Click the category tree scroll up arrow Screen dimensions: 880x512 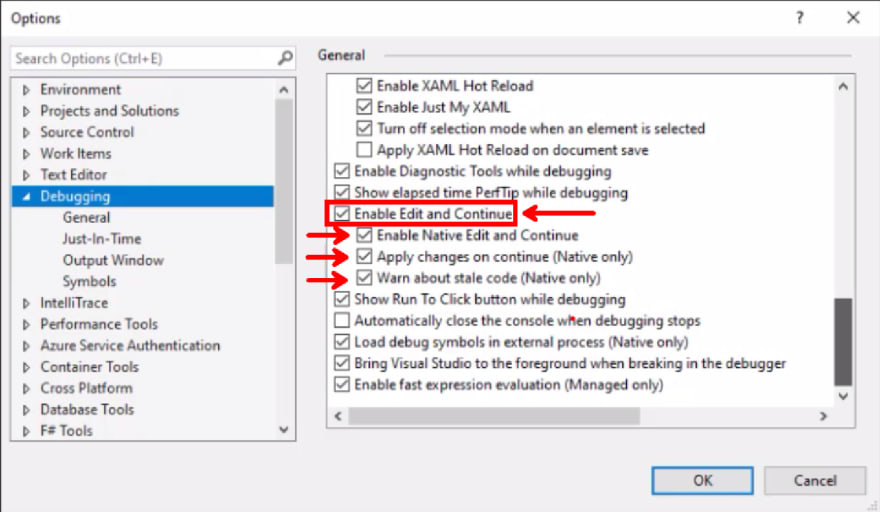click(284, 90)
